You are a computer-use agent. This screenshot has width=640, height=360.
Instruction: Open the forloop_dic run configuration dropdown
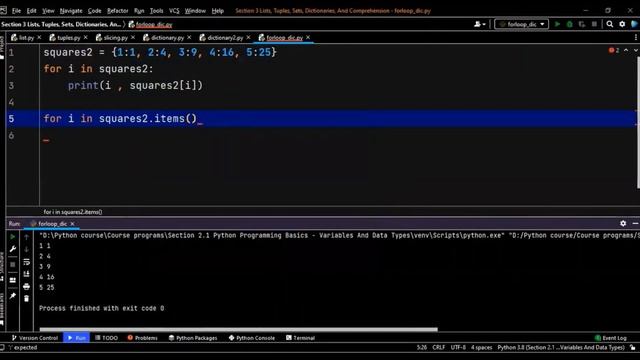pyautogui.click(x=521, y=24)
